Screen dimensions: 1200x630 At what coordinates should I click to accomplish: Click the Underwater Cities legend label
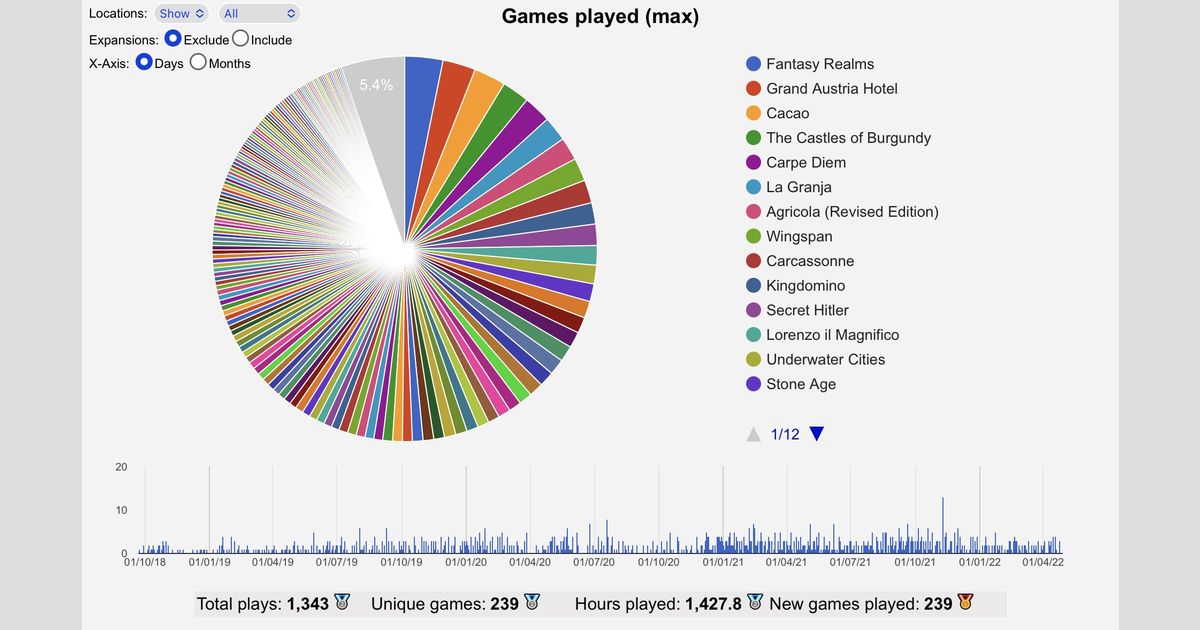[826, 359]
